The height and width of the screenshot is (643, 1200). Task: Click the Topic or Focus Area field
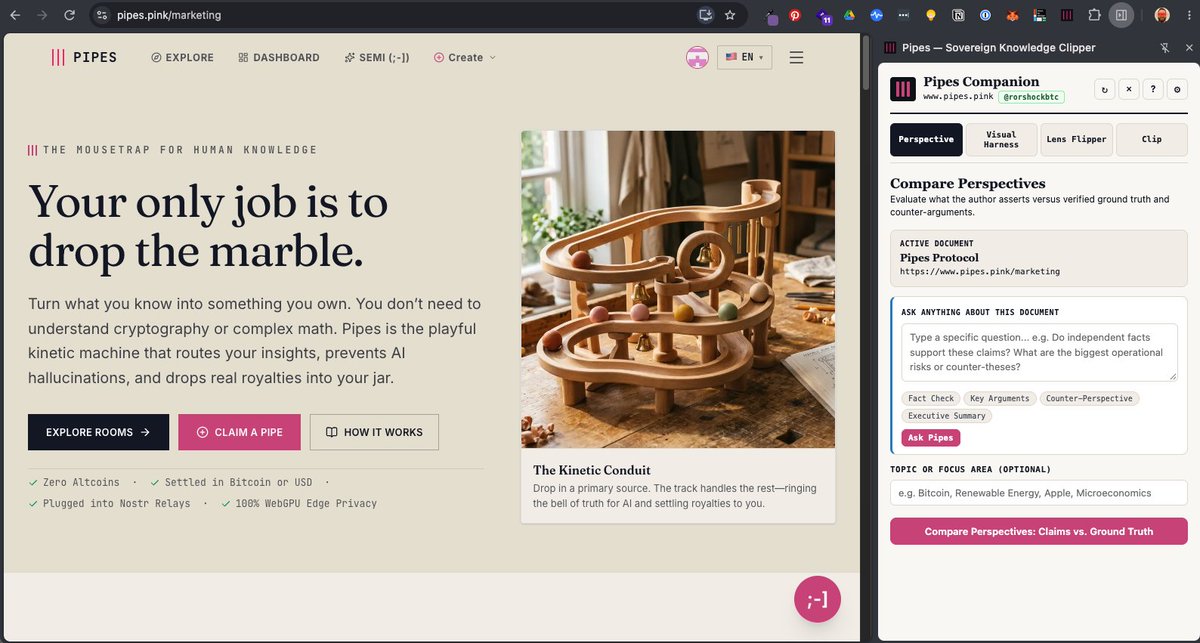1039,492
